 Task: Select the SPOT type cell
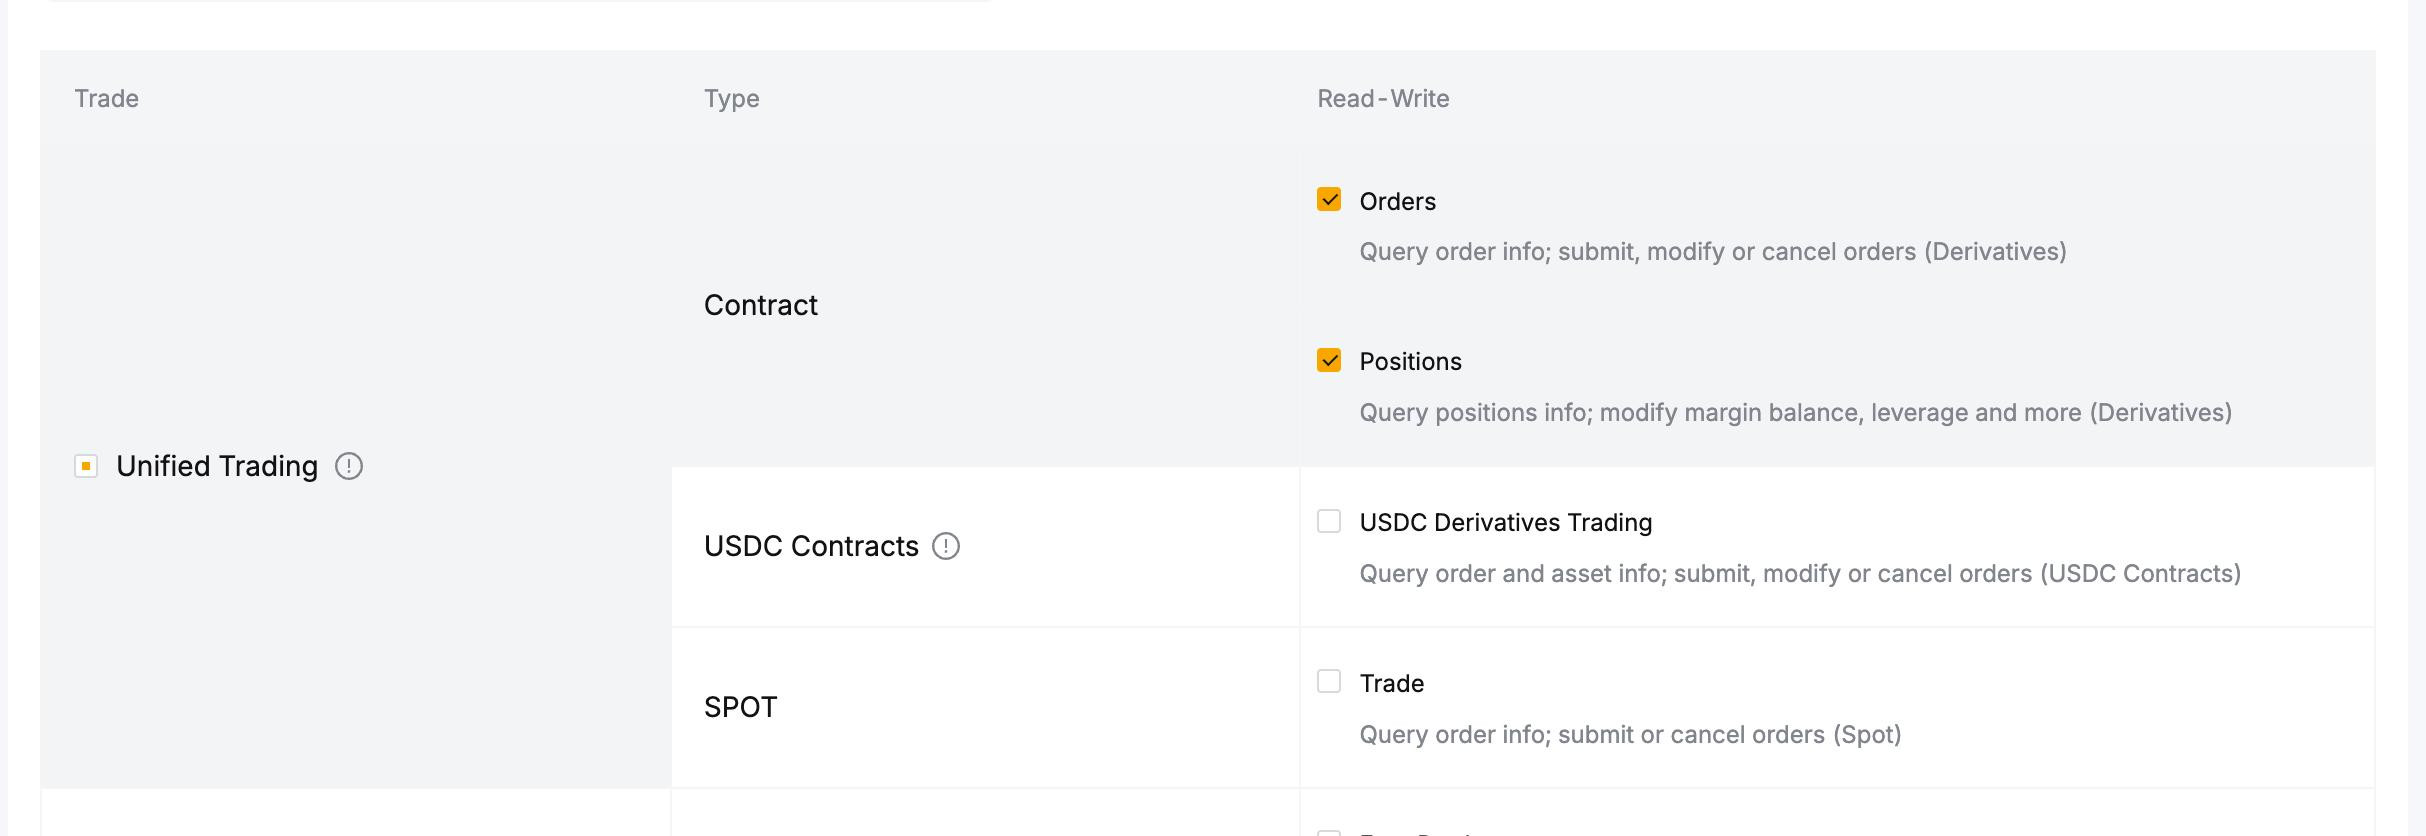coord(740,707)
